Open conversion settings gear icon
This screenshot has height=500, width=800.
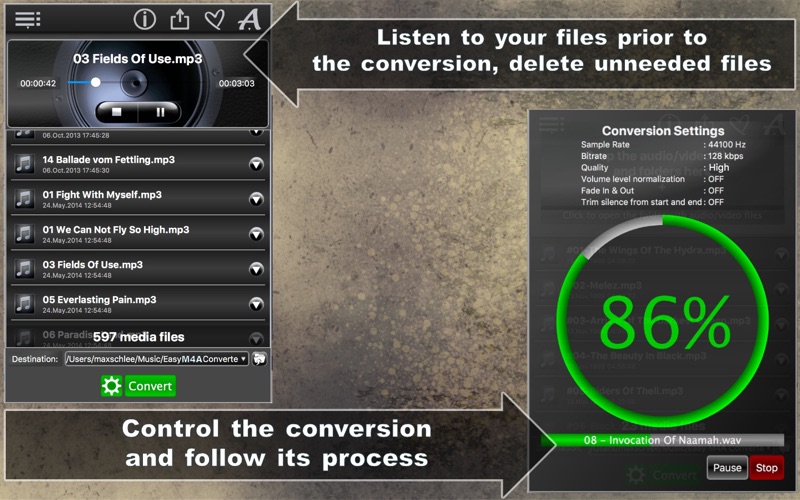pos(111,386)
